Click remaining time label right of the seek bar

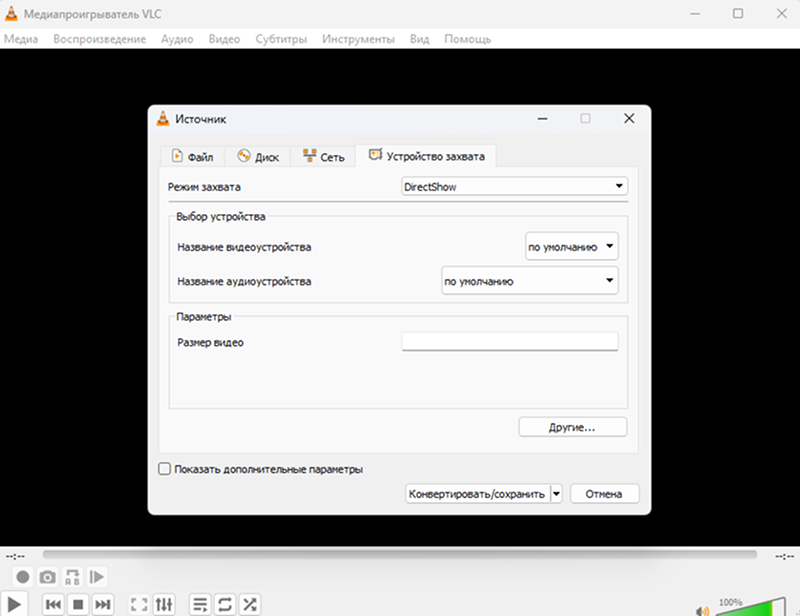point(784,555)
